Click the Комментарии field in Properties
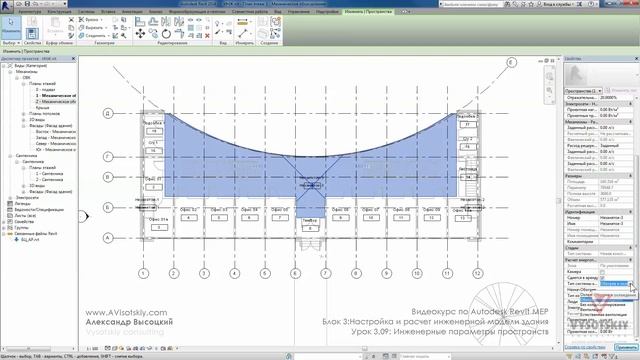This screenshot has width=640, height=360. click(616, 242)
